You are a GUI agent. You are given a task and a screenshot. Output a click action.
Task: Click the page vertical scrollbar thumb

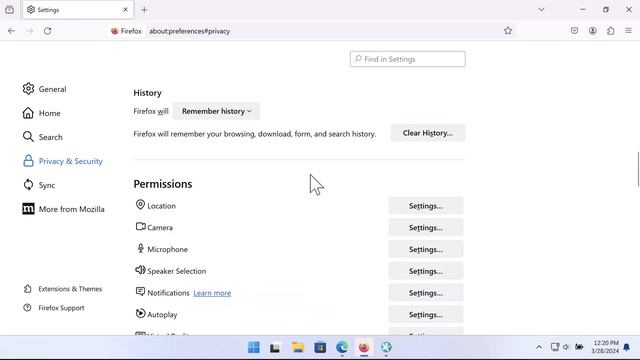(x=638, y=169)
